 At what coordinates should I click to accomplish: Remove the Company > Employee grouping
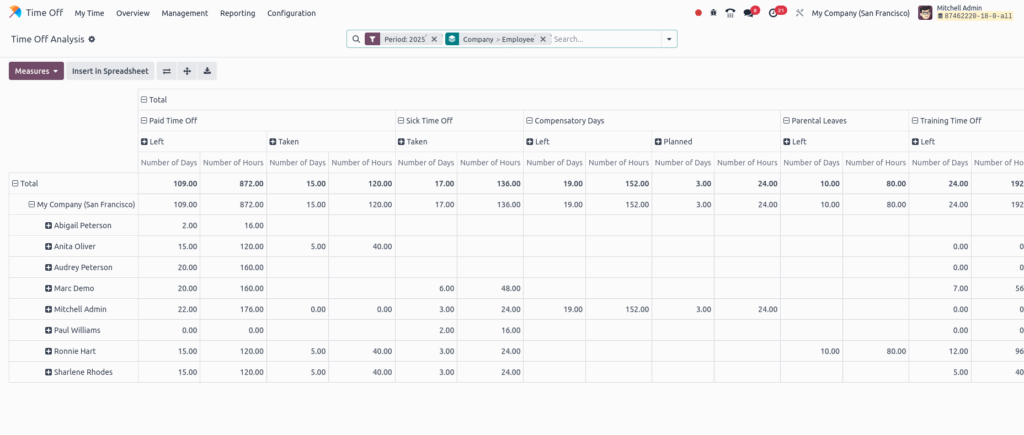tap(543, 39)
